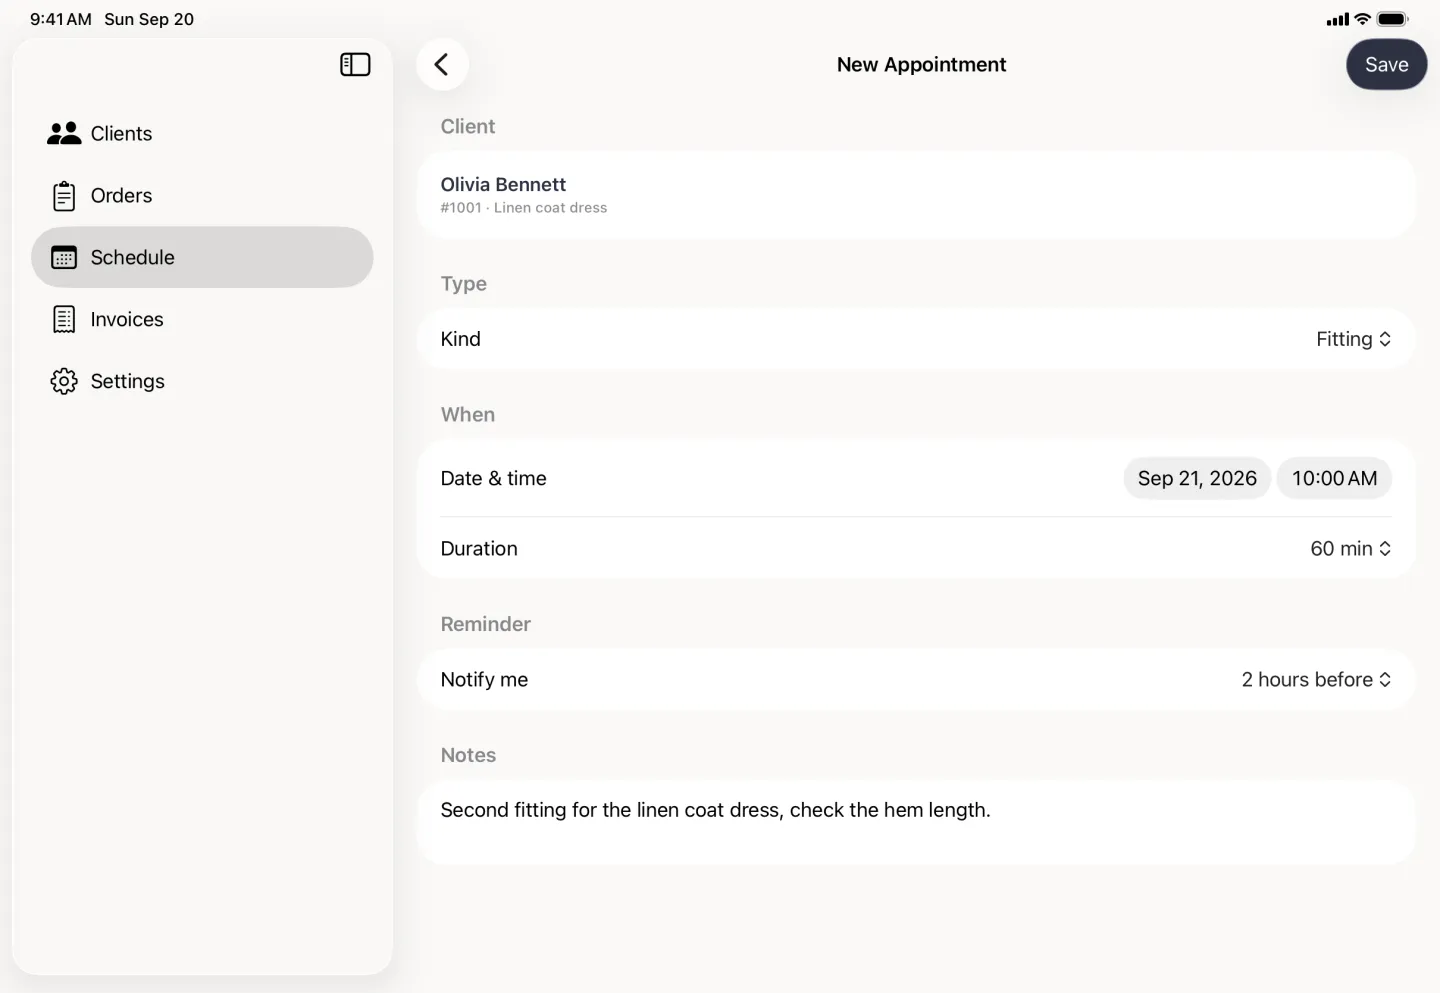The height and width of the screenshot is (993, 1440).
Task: Tap the cellular signal bars
Action: [x=1337, y=19]
